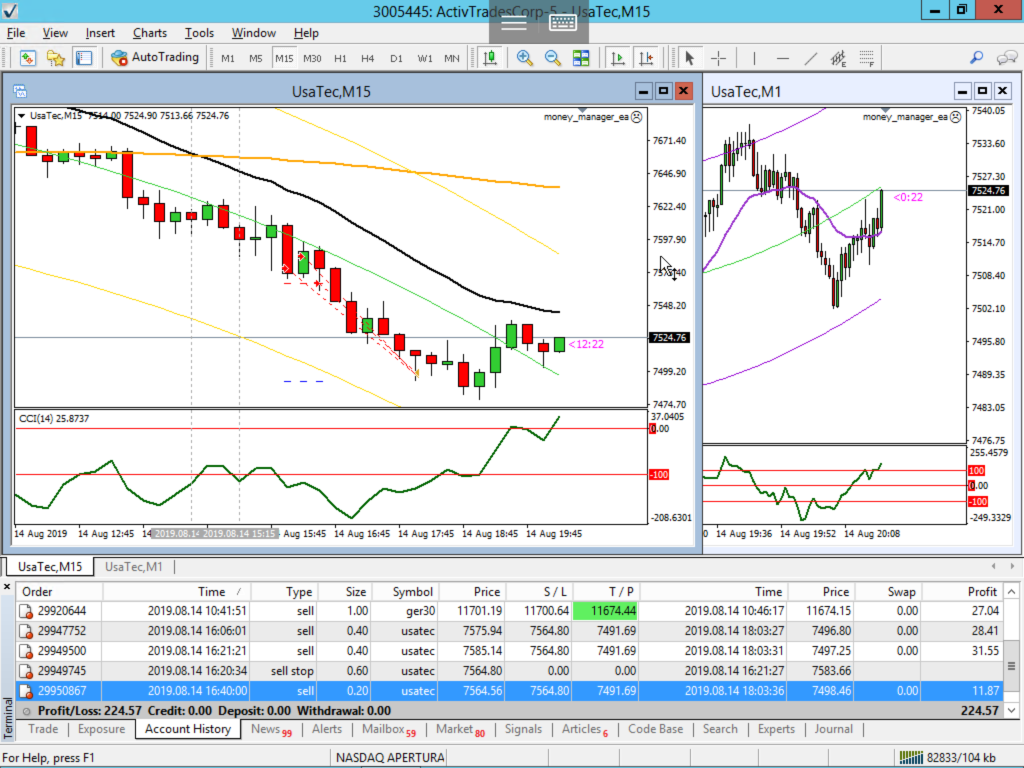Switch to the D1 daily timeframe
Viewport: 1024px width, 768px height.
[396, 58]
